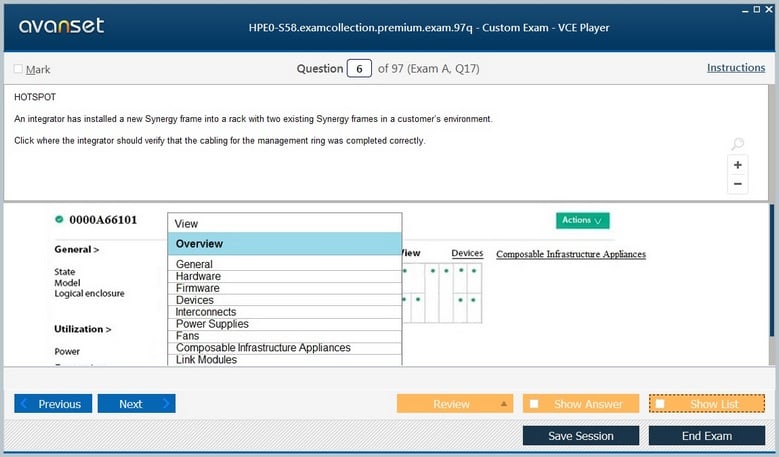
Task: Open the View dropdown header
Action: [285, 223]
